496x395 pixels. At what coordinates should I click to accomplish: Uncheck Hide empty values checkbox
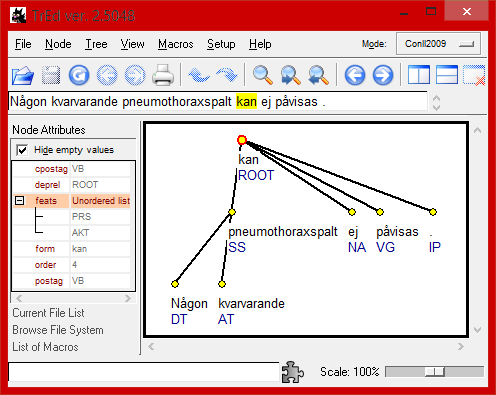tap(22, 150)
